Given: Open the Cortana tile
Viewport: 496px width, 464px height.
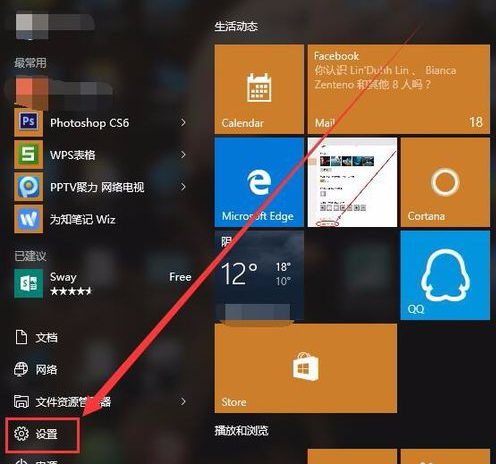Looking at the screenshot, I should (445, 182).
